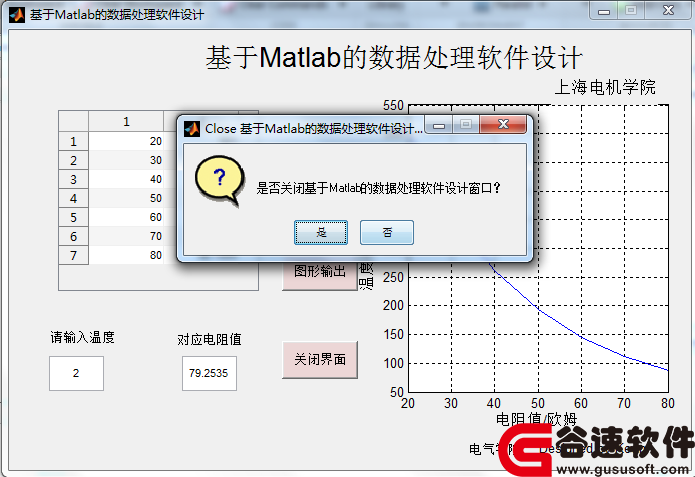Click the 对应电阻值 label
695x477 pixels.
[x=209, y=340]
